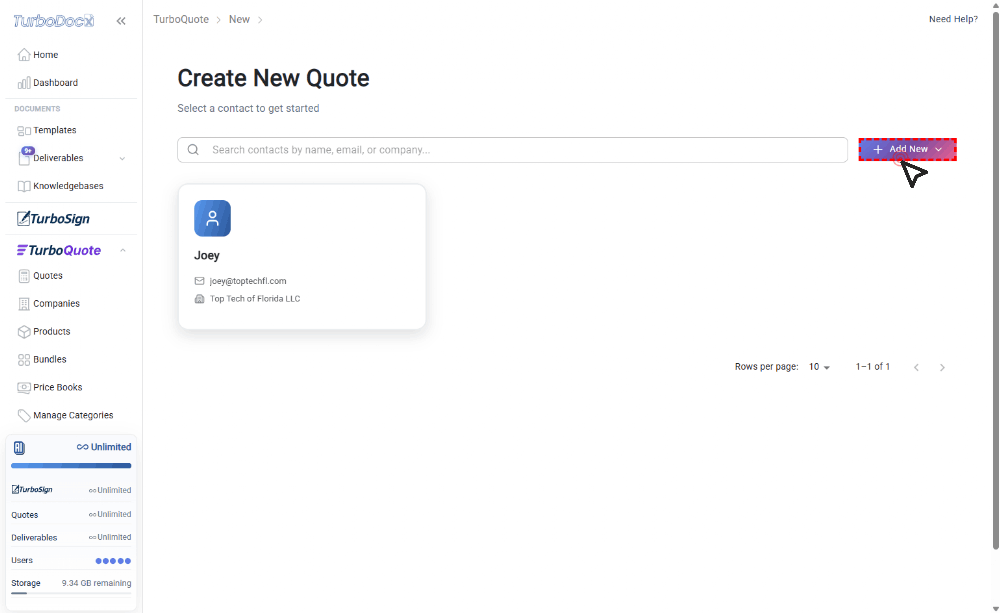Open the Deliverables document icon
Image resolution: width=1000 pixels, height=613 pixels.
tap(24, 158)
